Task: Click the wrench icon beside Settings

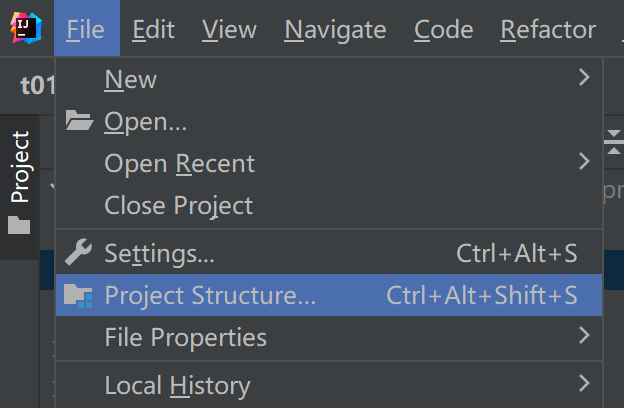Action: tap(79, 253)
